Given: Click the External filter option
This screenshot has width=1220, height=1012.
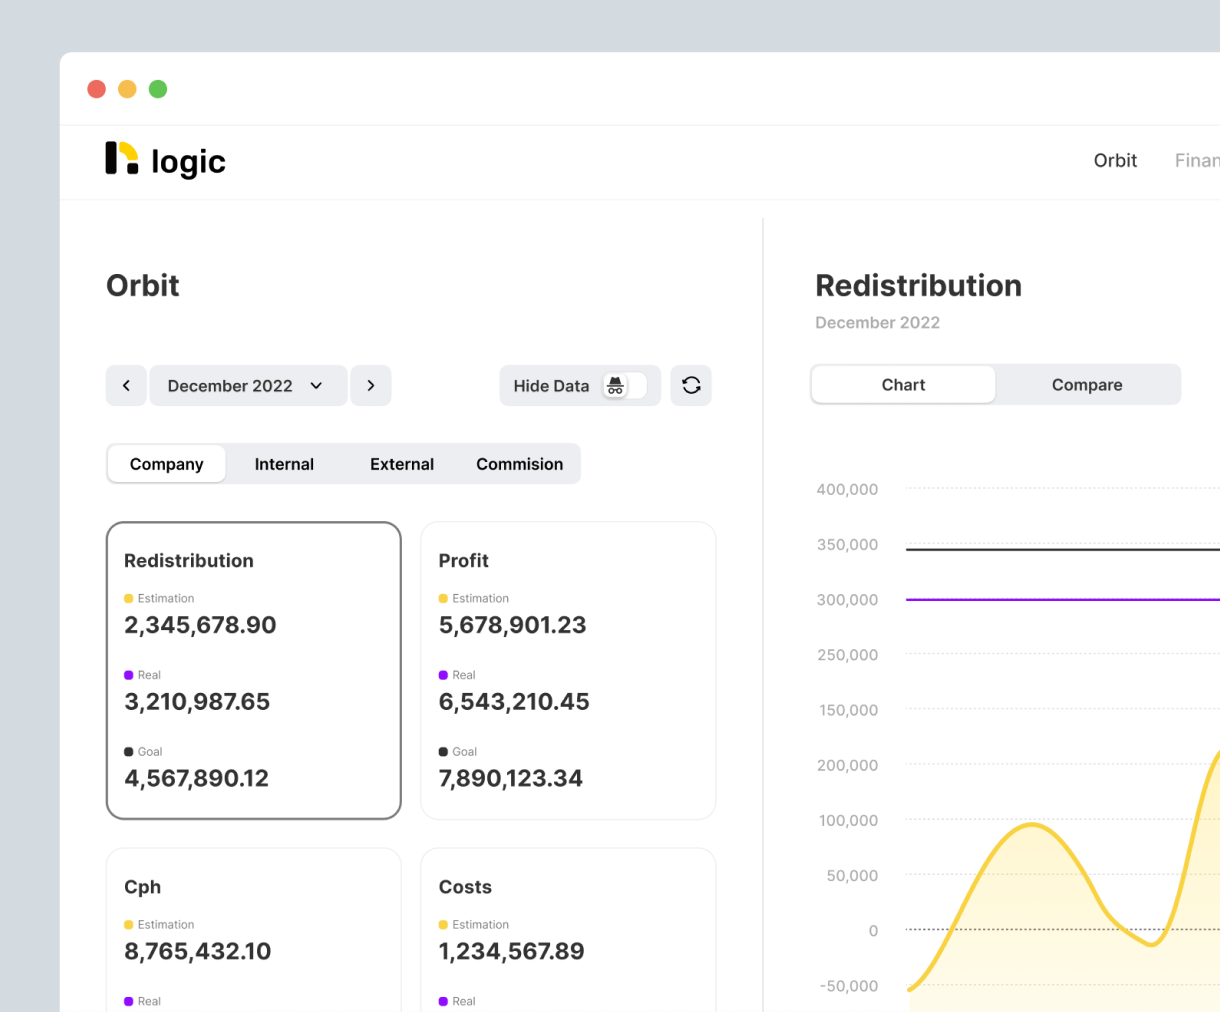Looking at the screenshot, I should click(x=401, y=463).
